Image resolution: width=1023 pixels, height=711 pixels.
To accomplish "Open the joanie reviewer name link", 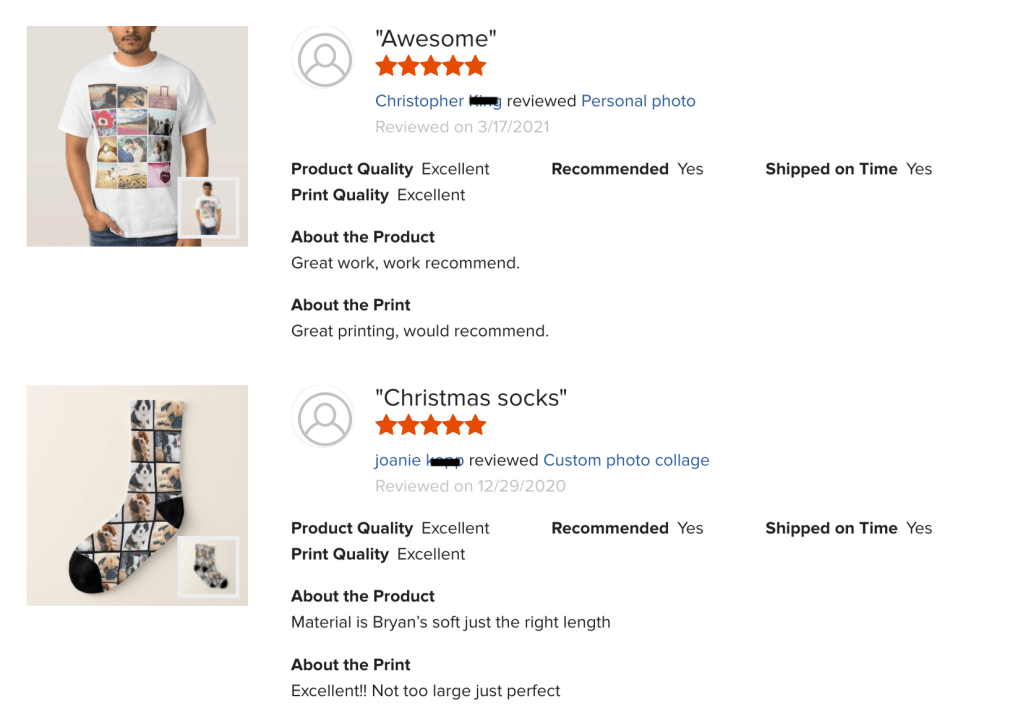I will 398,460.
